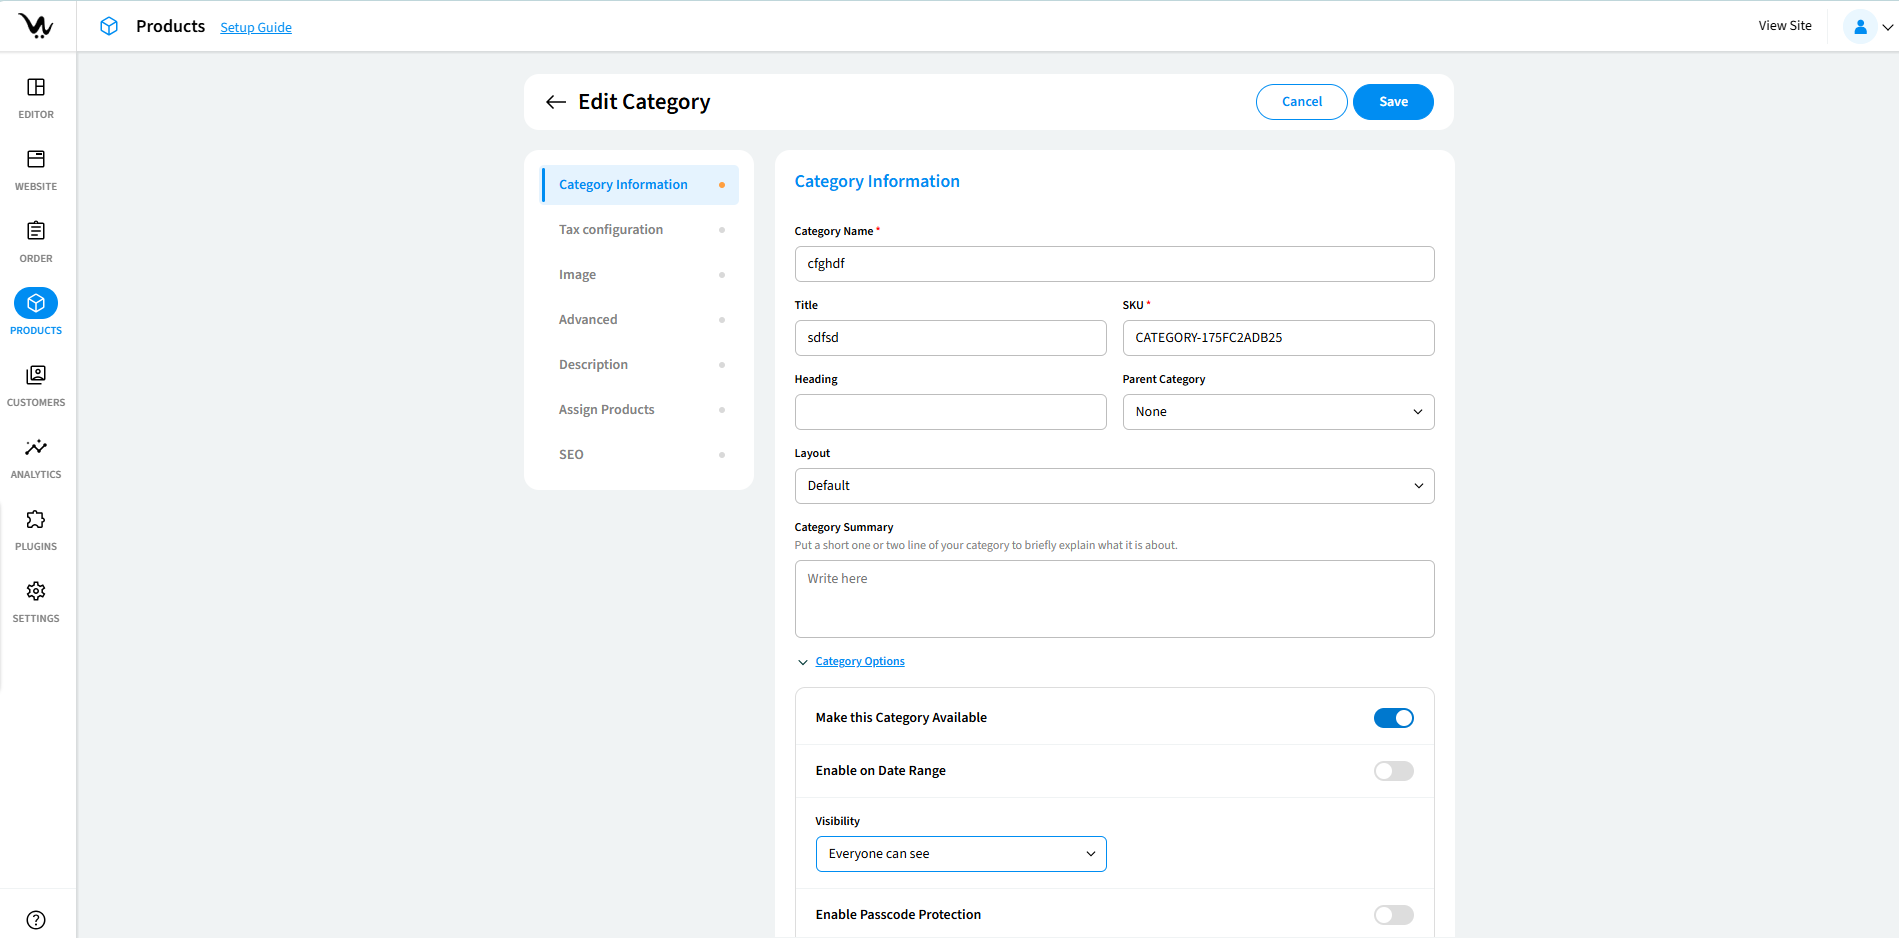
Task: Open the Visibility dropdown
Action: pyautogui.click(x=960, y=854)
